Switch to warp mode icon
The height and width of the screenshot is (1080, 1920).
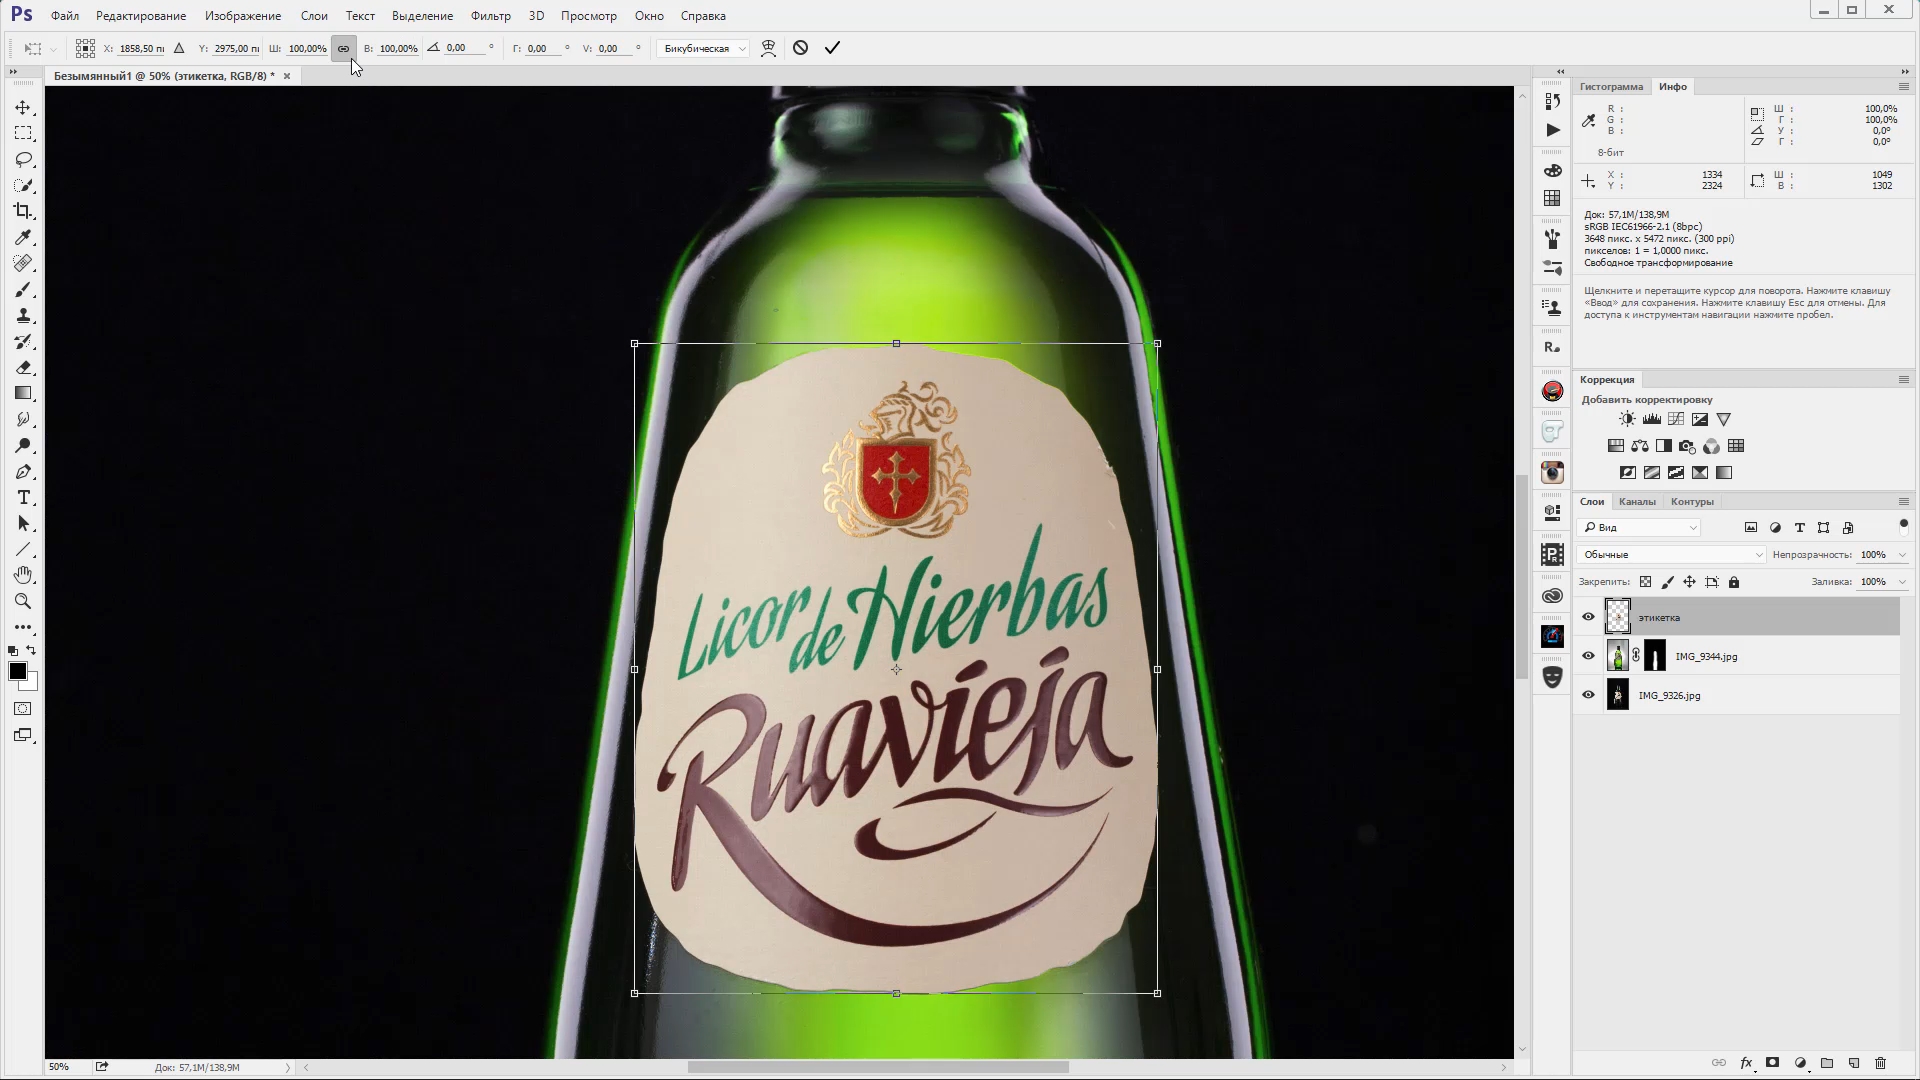click(768, 48)
